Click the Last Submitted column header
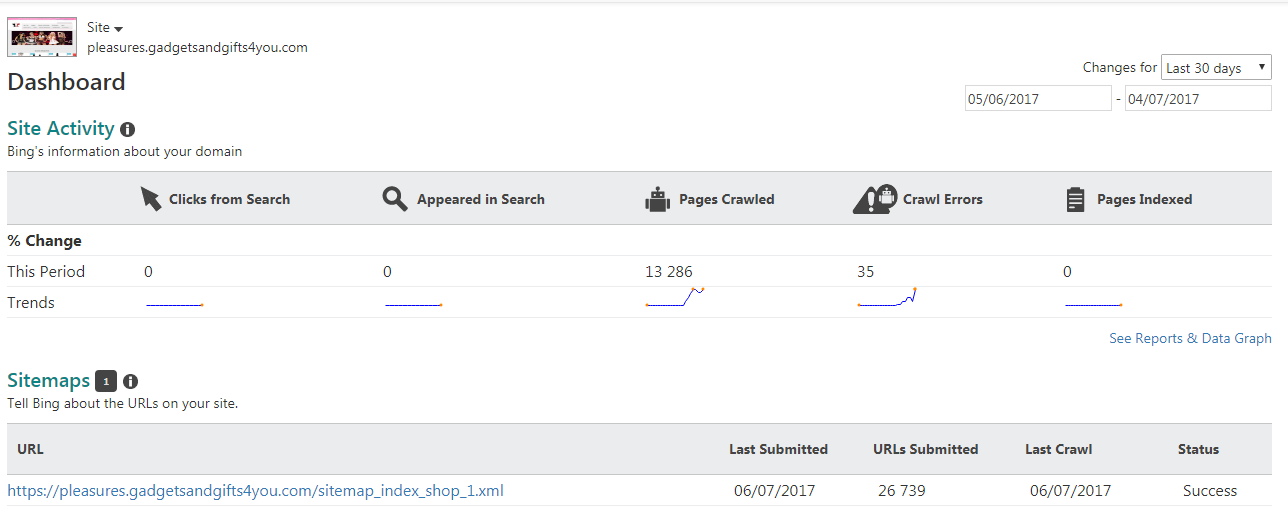 [x=778, y=449]
